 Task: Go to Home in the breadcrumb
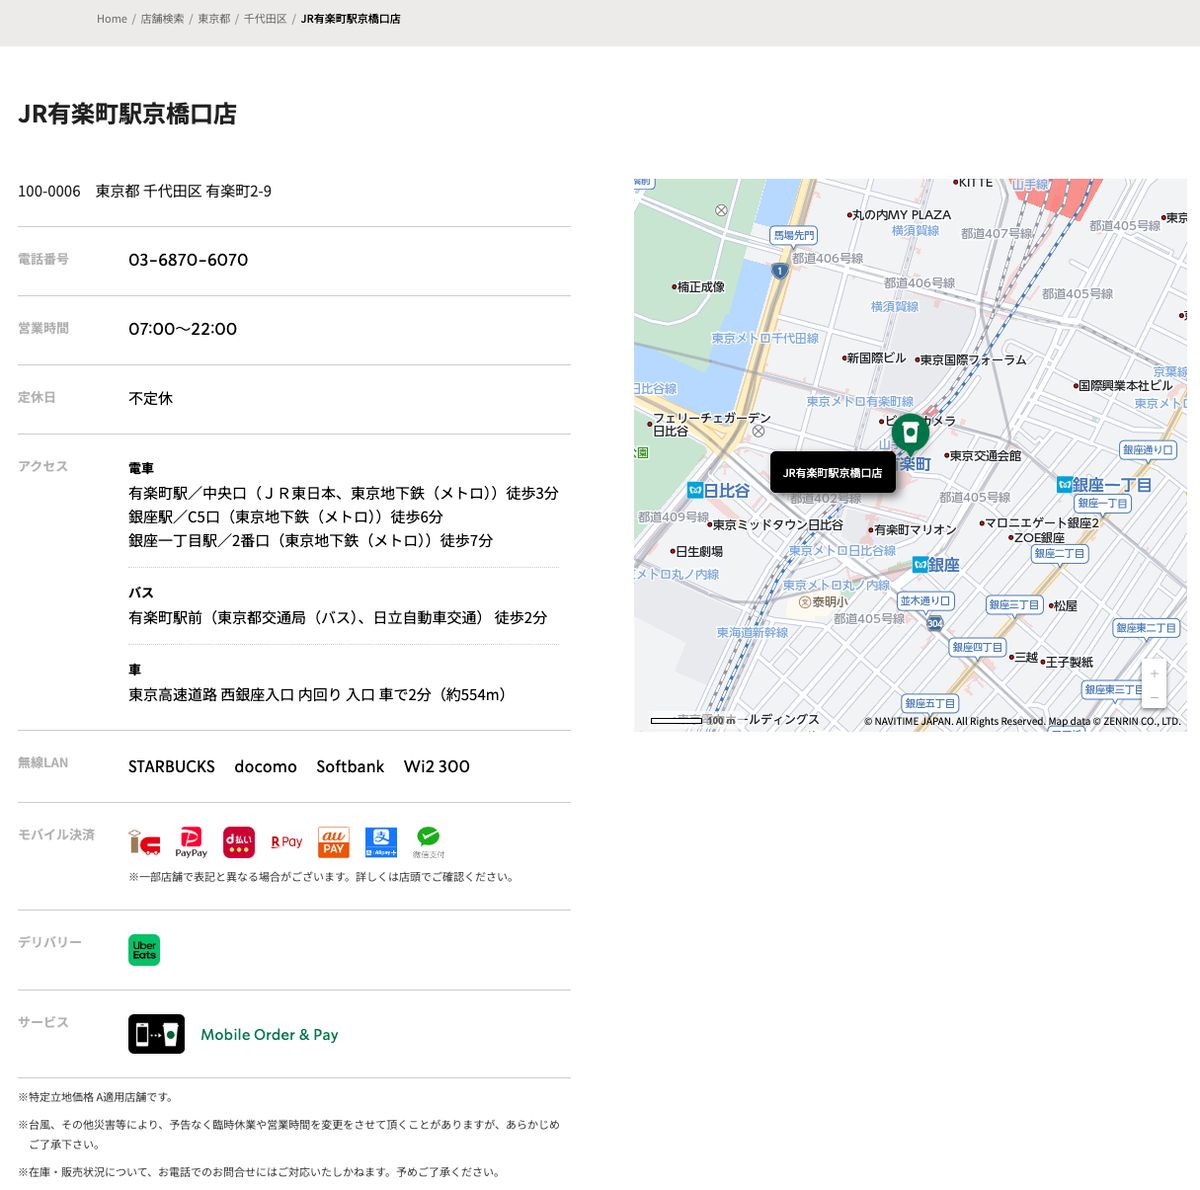point(112,19)
